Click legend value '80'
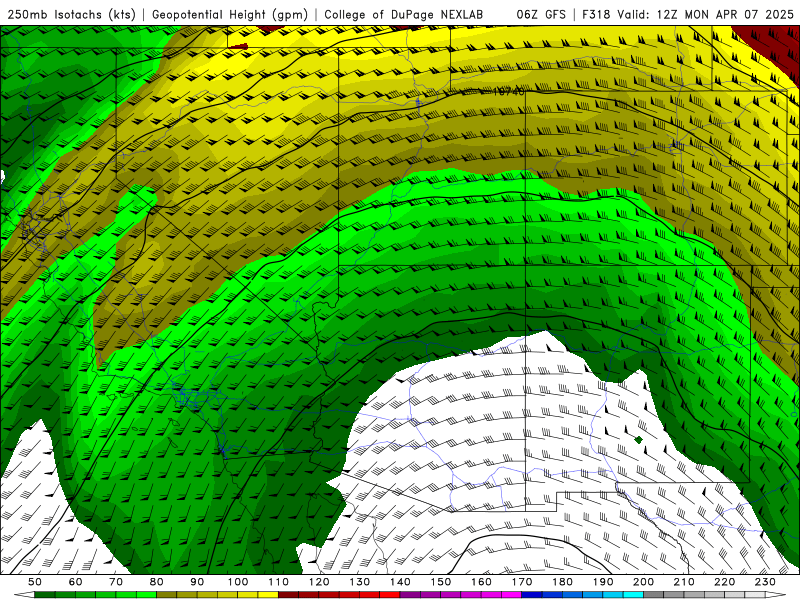 tap(157, 582)
